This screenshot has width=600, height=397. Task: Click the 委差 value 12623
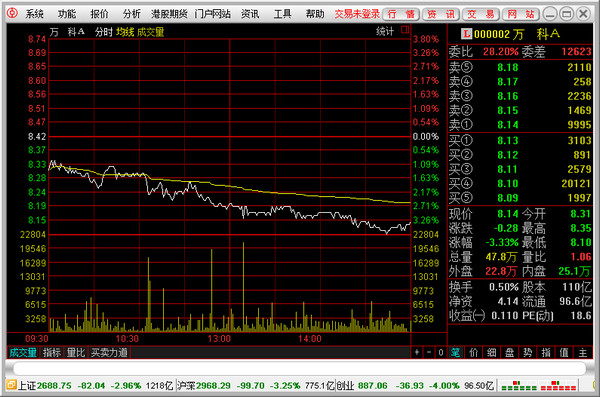tap(576, 51)
